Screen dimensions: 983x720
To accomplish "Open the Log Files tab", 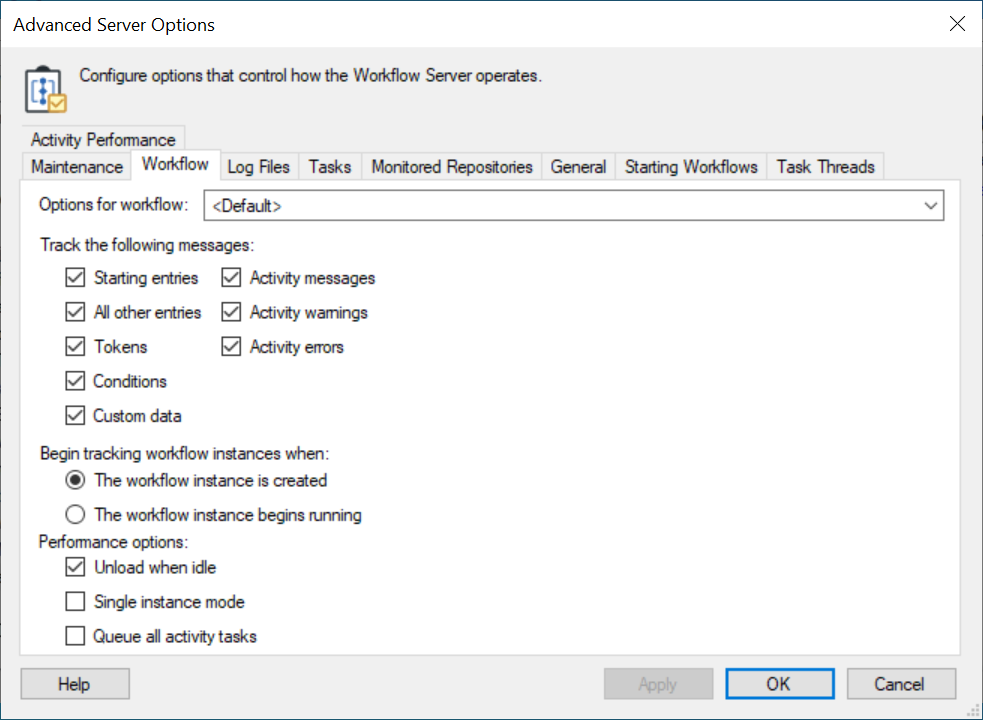I will pyautogui.click(x=258, y=167).
